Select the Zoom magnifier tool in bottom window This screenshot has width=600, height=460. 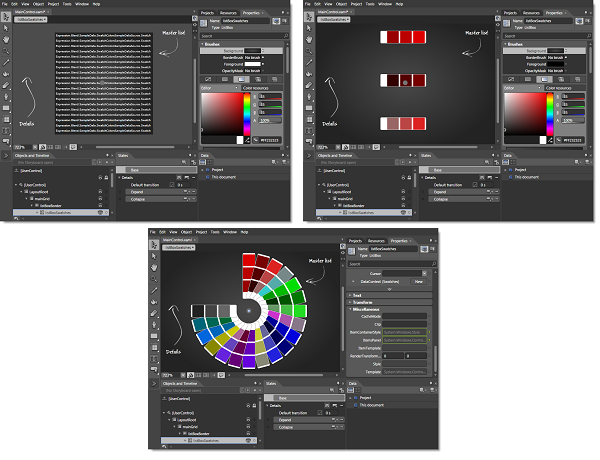(x=154, y=279)
